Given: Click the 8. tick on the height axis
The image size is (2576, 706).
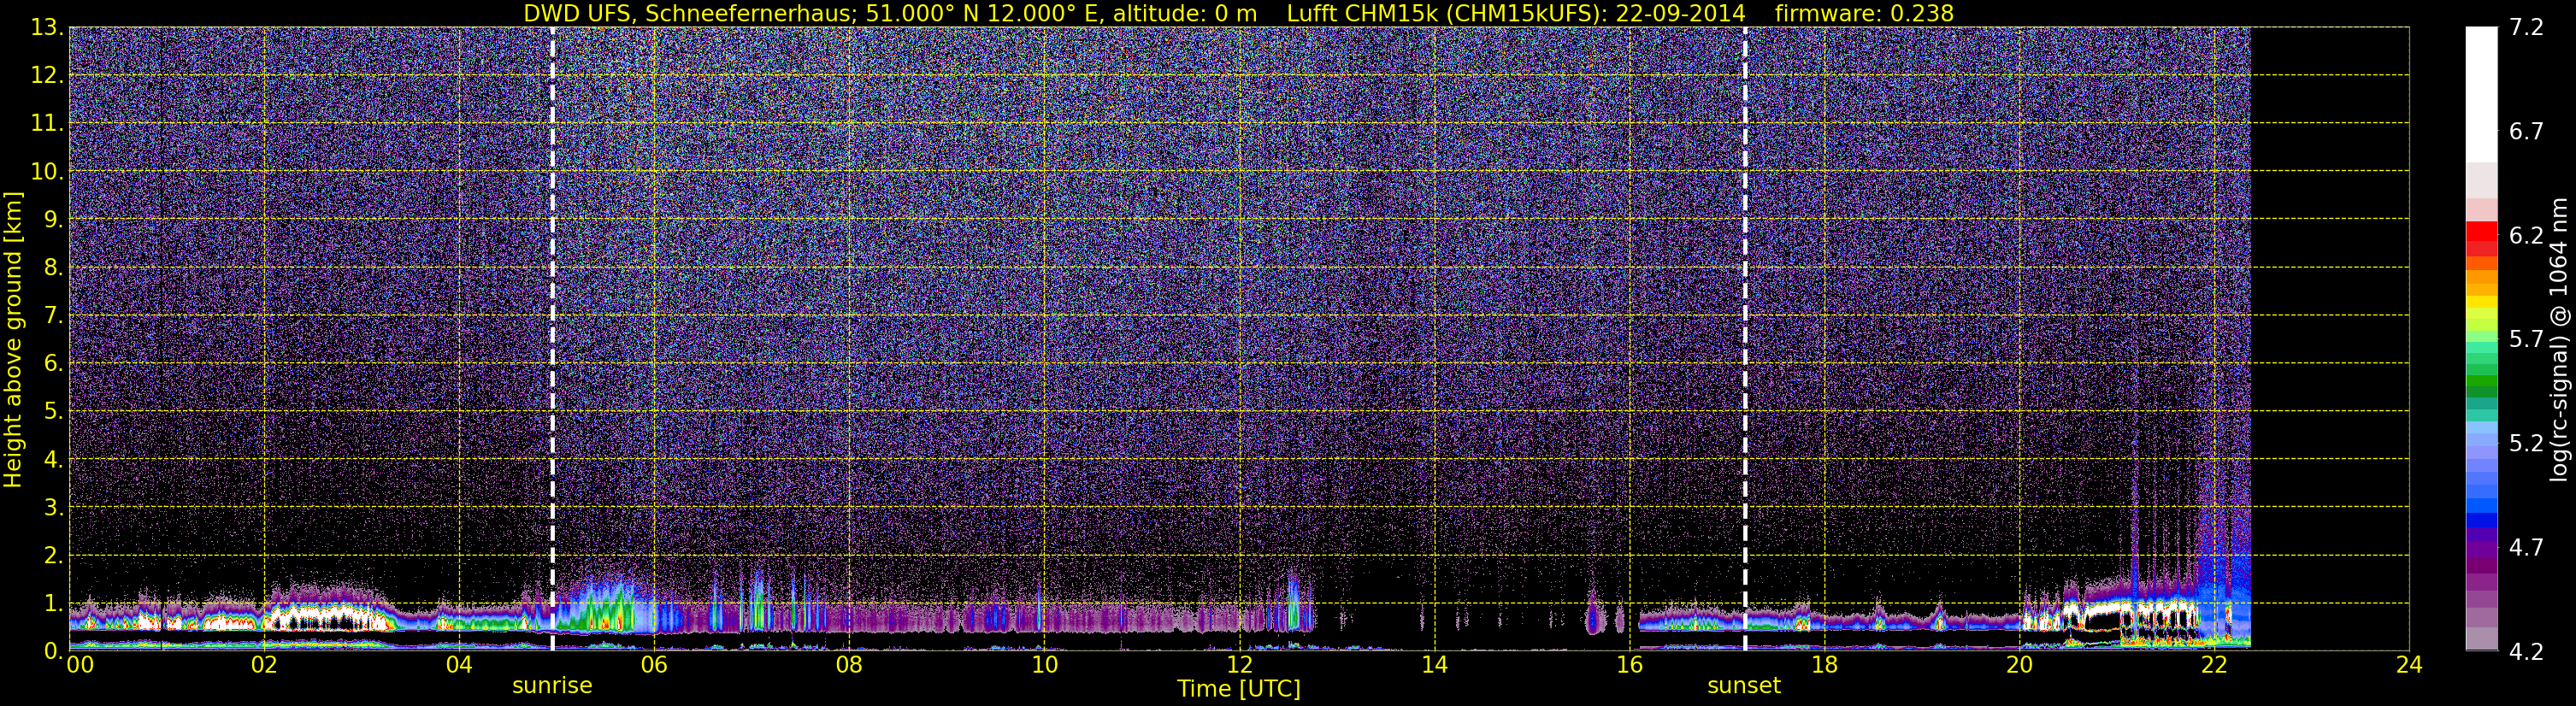Looking at the screenshot, I should pyautogui.click(x=53, y=268).
